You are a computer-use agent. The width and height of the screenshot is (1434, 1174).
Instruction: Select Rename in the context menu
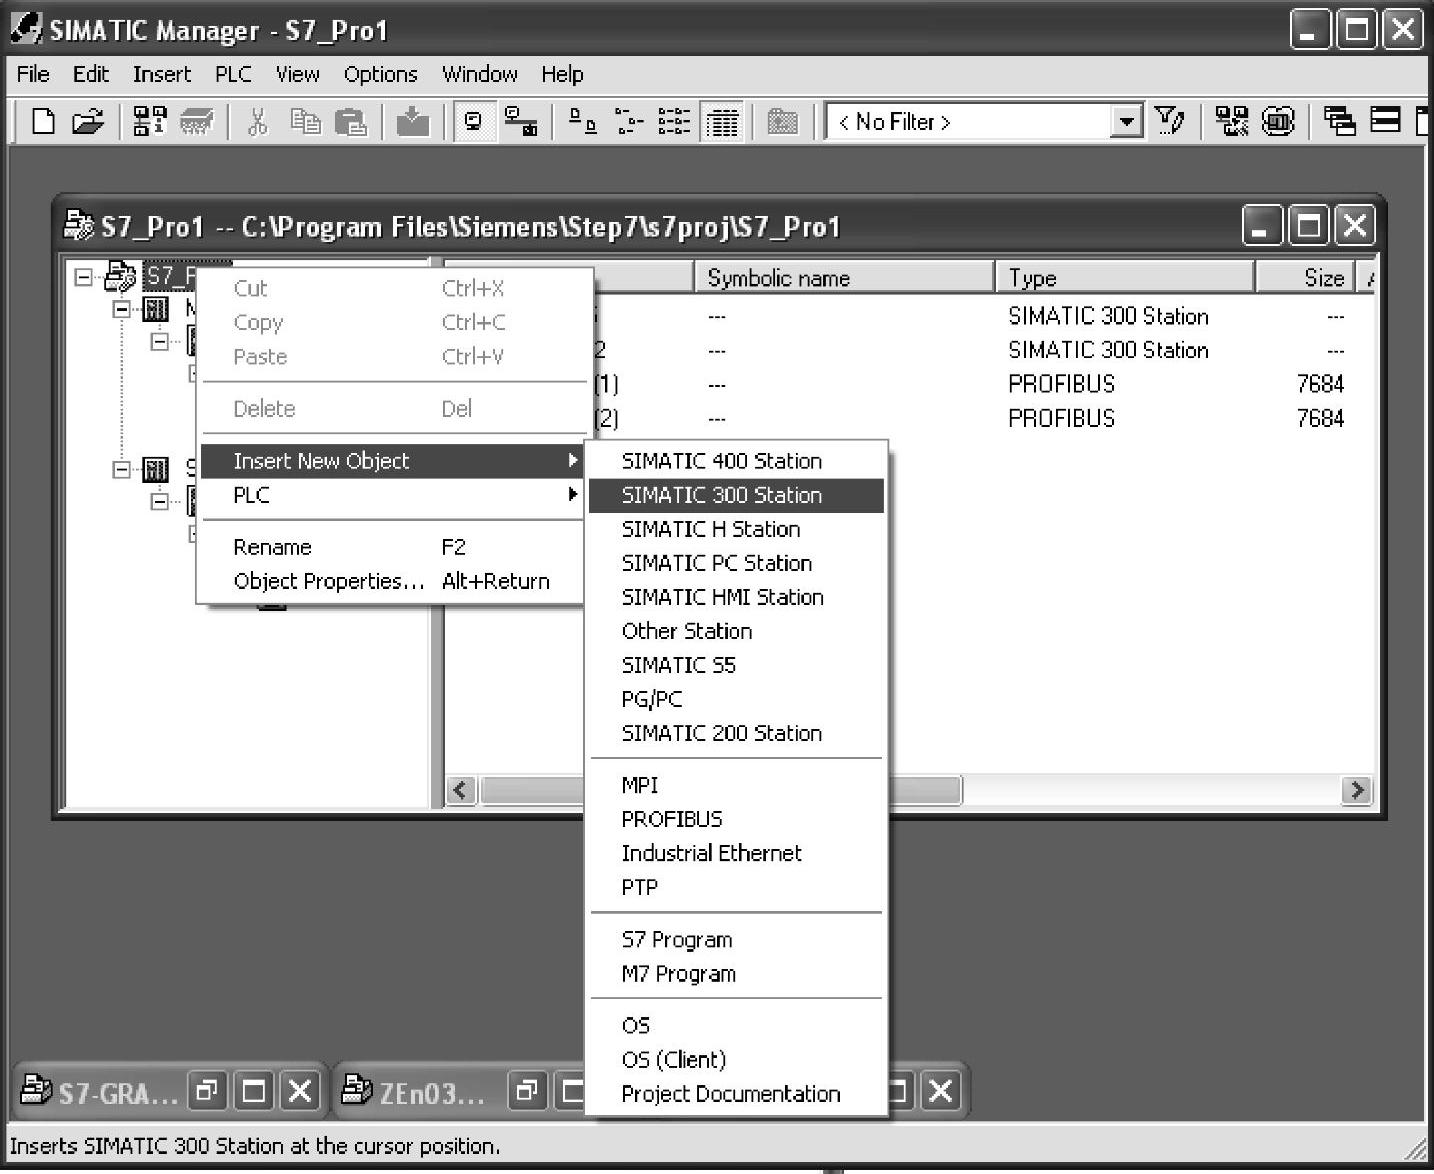point(392,547)
